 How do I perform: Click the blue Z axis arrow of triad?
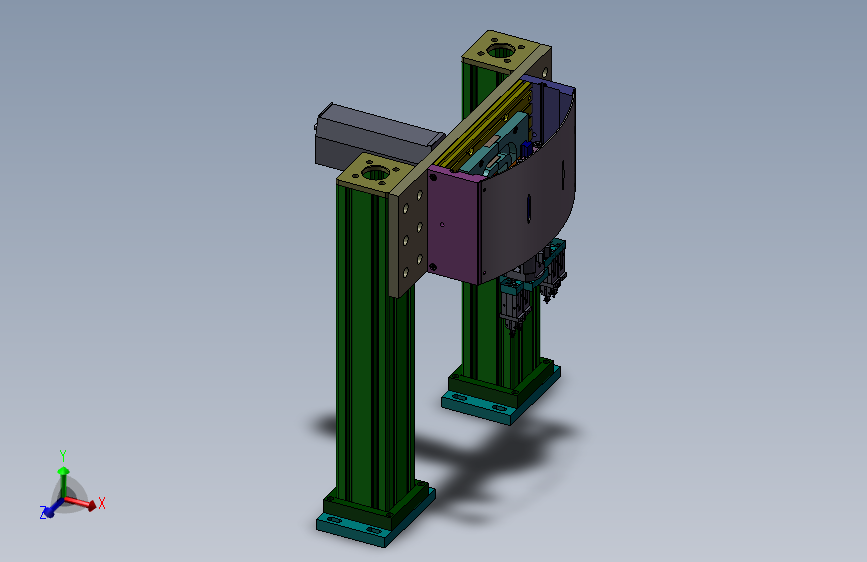pyautogui.click(x=53, y=509)
